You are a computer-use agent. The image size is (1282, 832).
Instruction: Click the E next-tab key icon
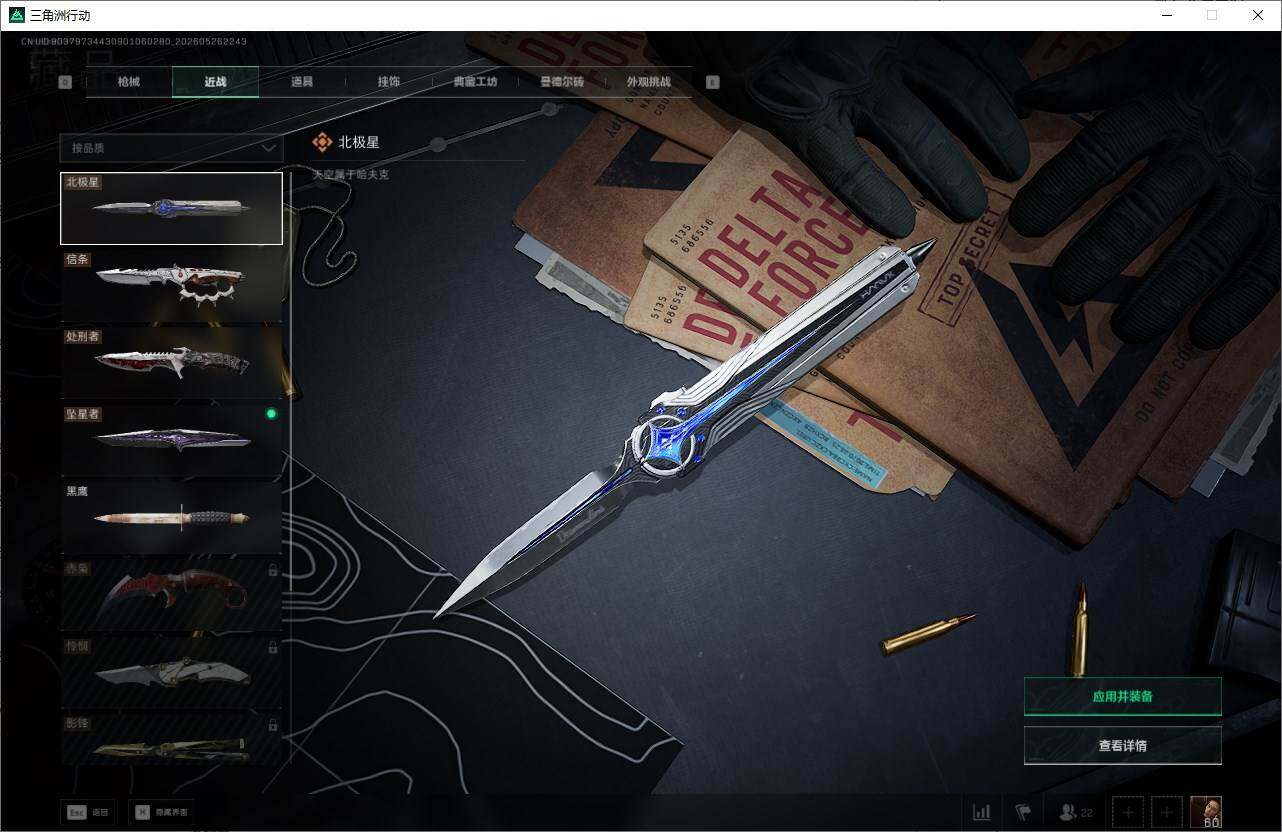click(713, 83)
